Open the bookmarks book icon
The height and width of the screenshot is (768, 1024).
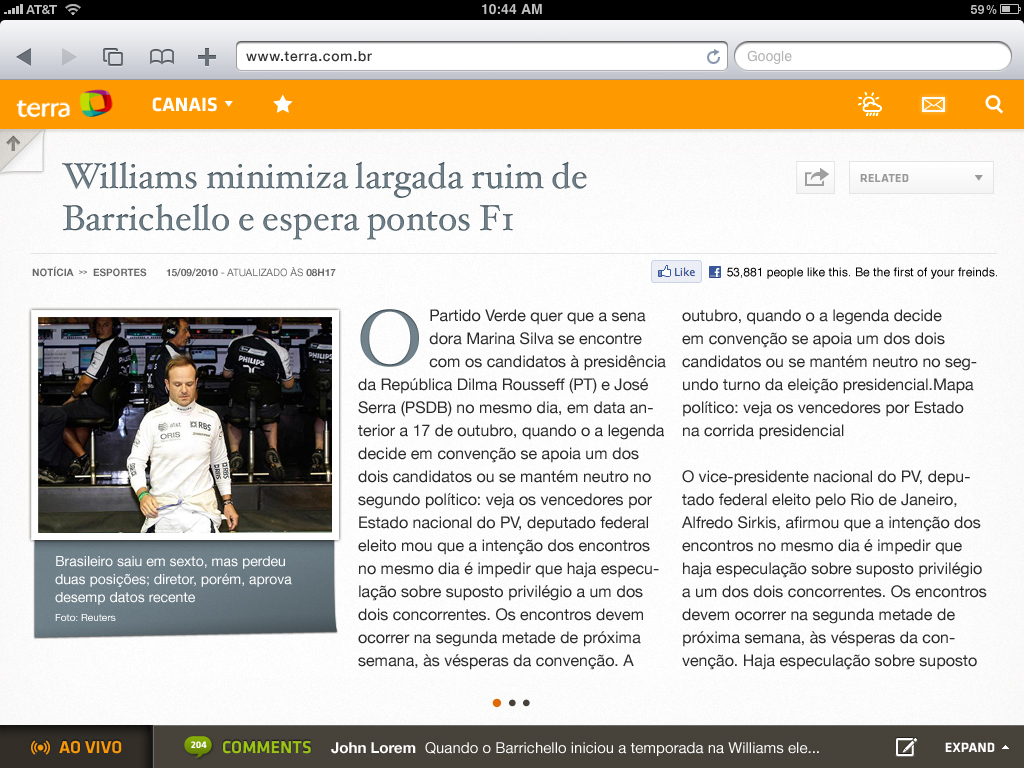click(162, 57)
